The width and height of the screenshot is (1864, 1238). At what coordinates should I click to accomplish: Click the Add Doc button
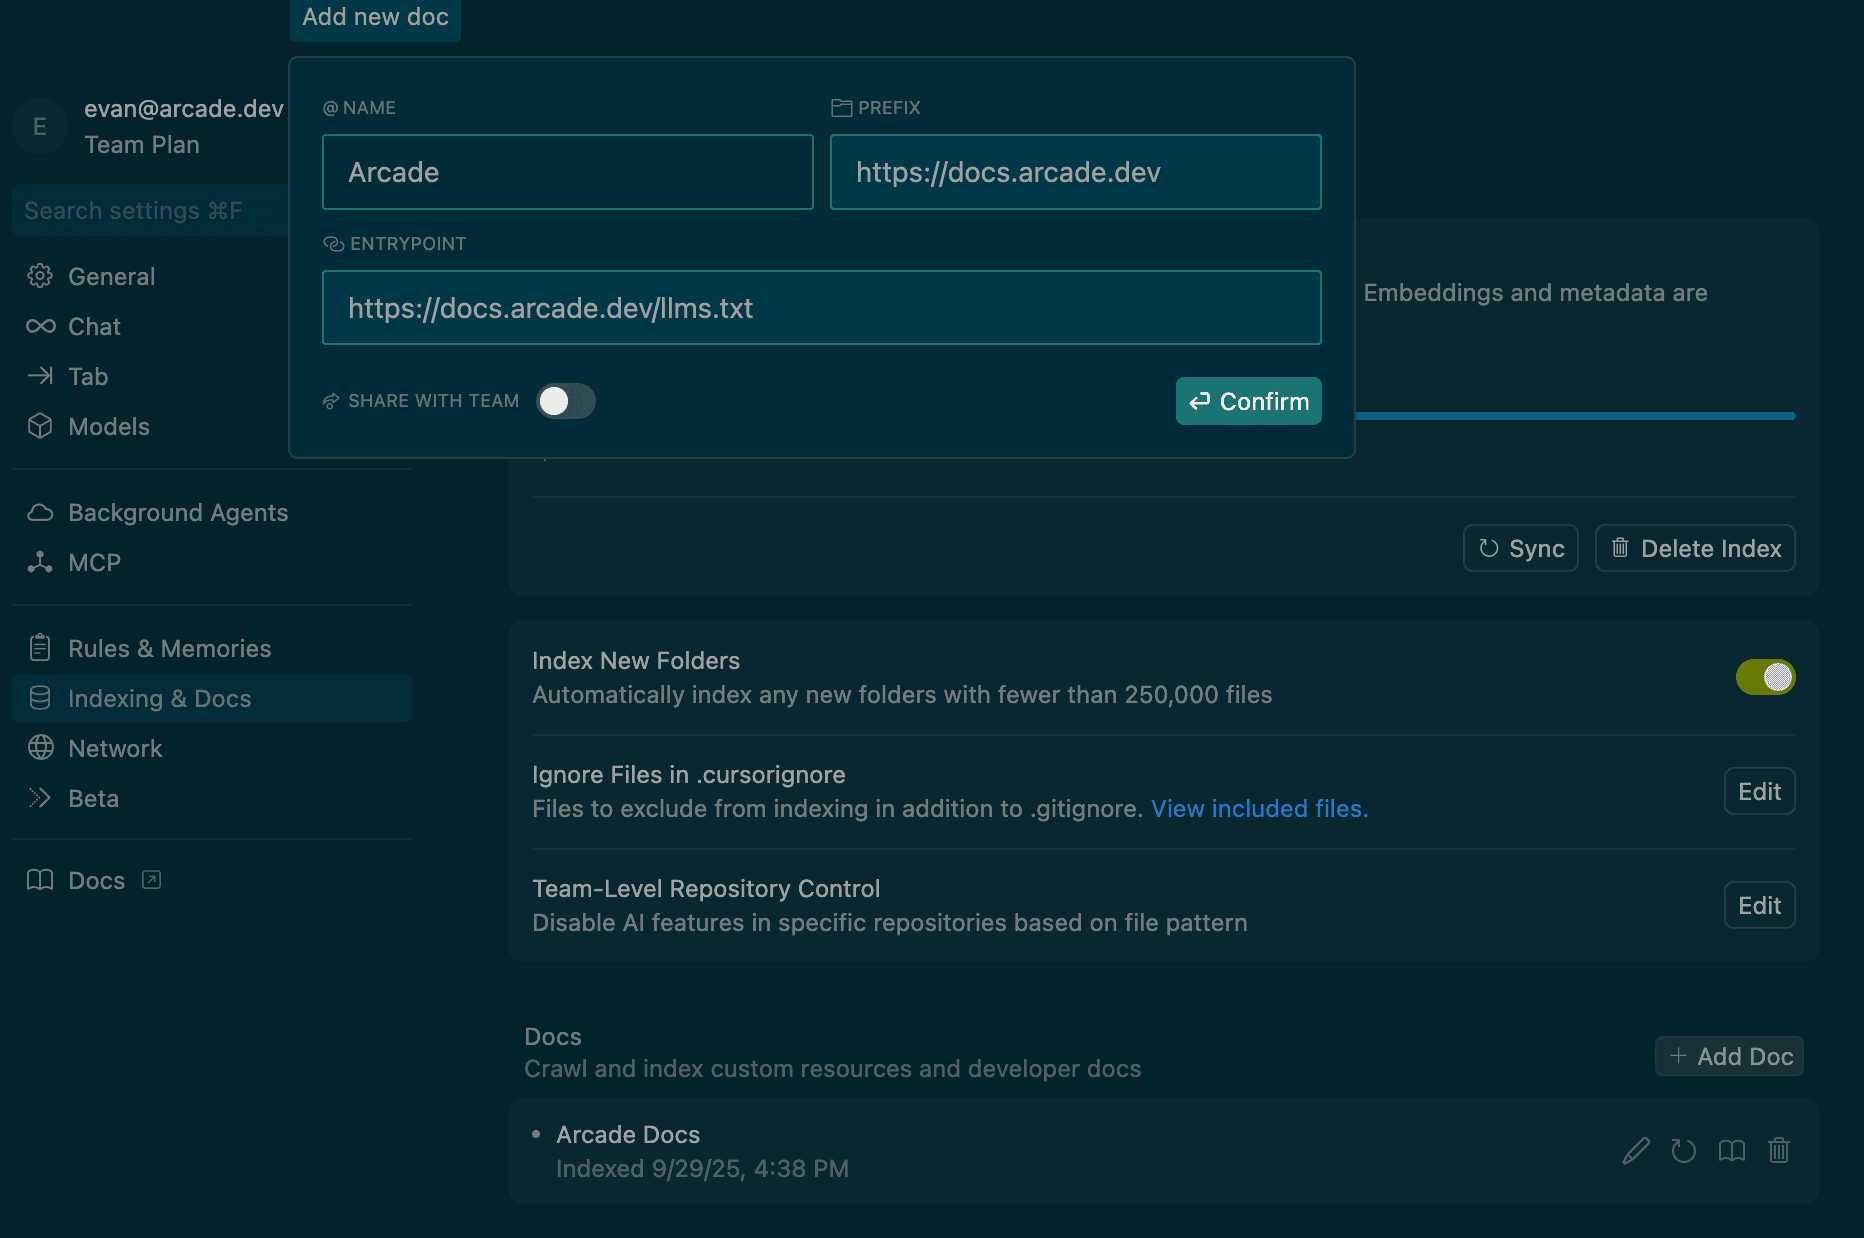point(1729,1057)
